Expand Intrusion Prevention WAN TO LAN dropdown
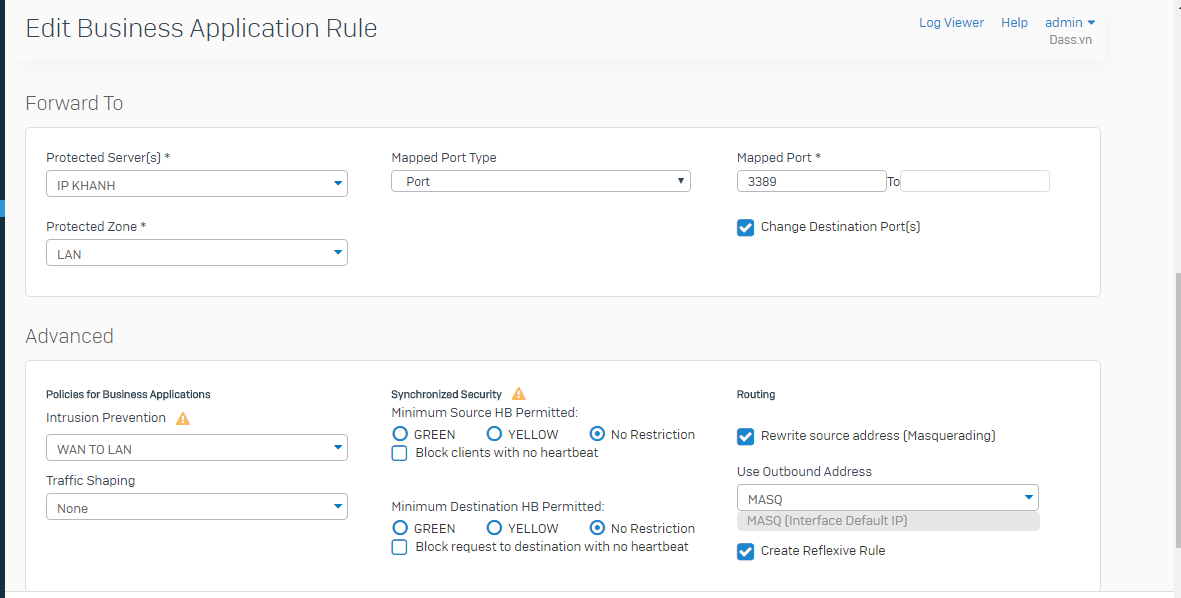1181x598 pixels. [x=197, y=448]
